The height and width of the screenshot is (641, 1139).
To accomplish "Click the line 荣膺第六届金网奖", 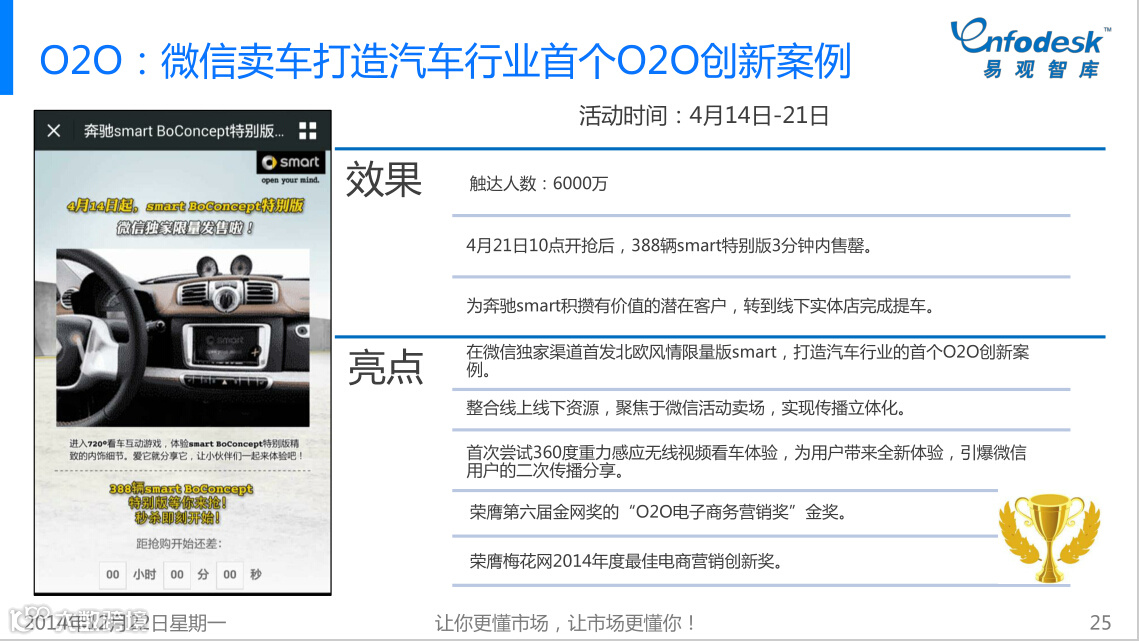I will click(x=659, y=512).
